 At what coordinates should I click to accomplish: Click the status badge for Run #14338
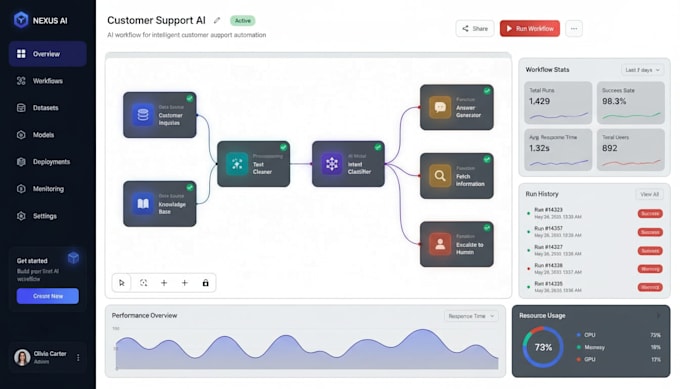650,269
